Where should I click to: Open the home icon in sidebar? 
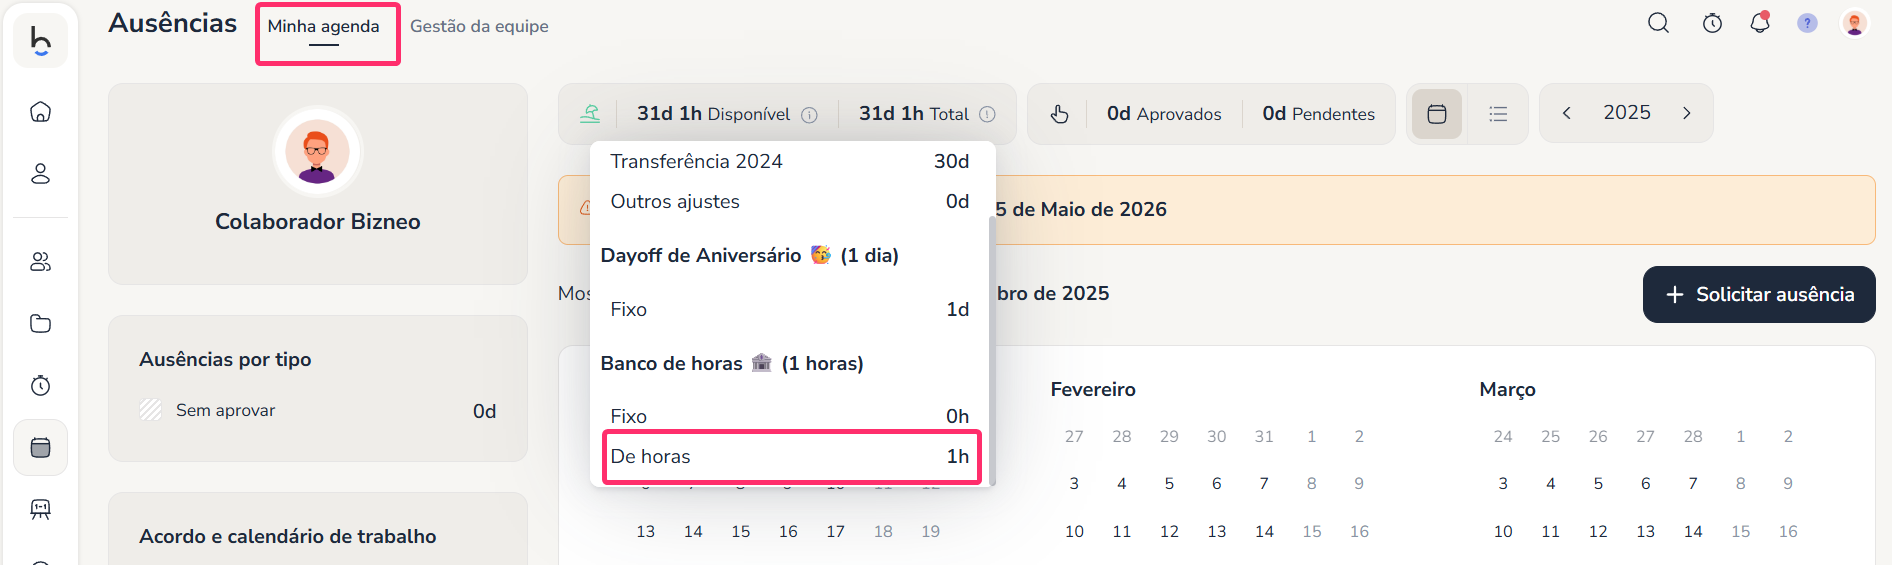[x=40, y=112]
